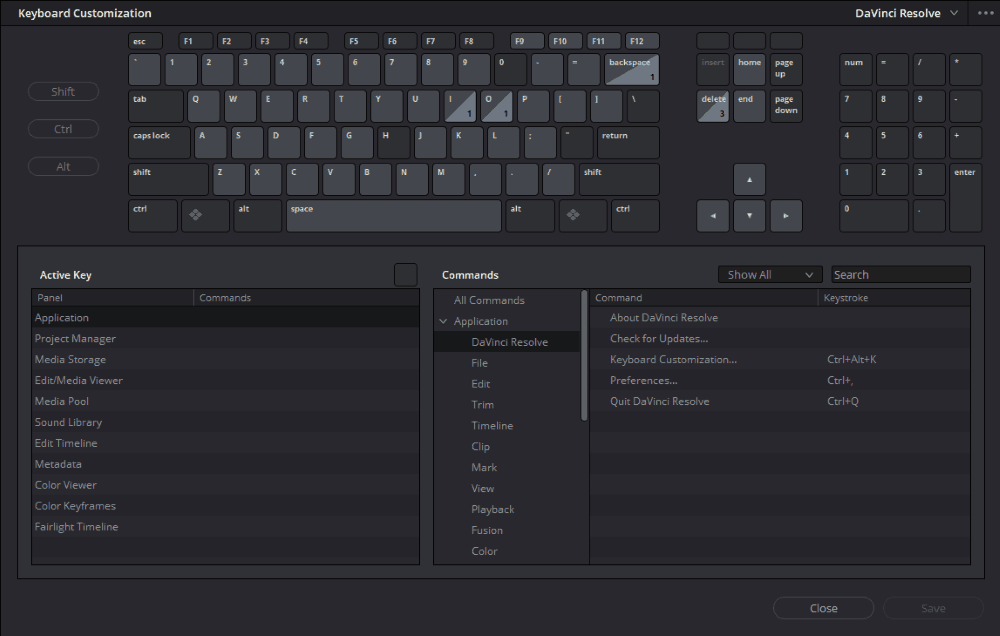Select All Commands in the commands tree
Screen dimensions: 1000x636
click(x=489, y=300)
